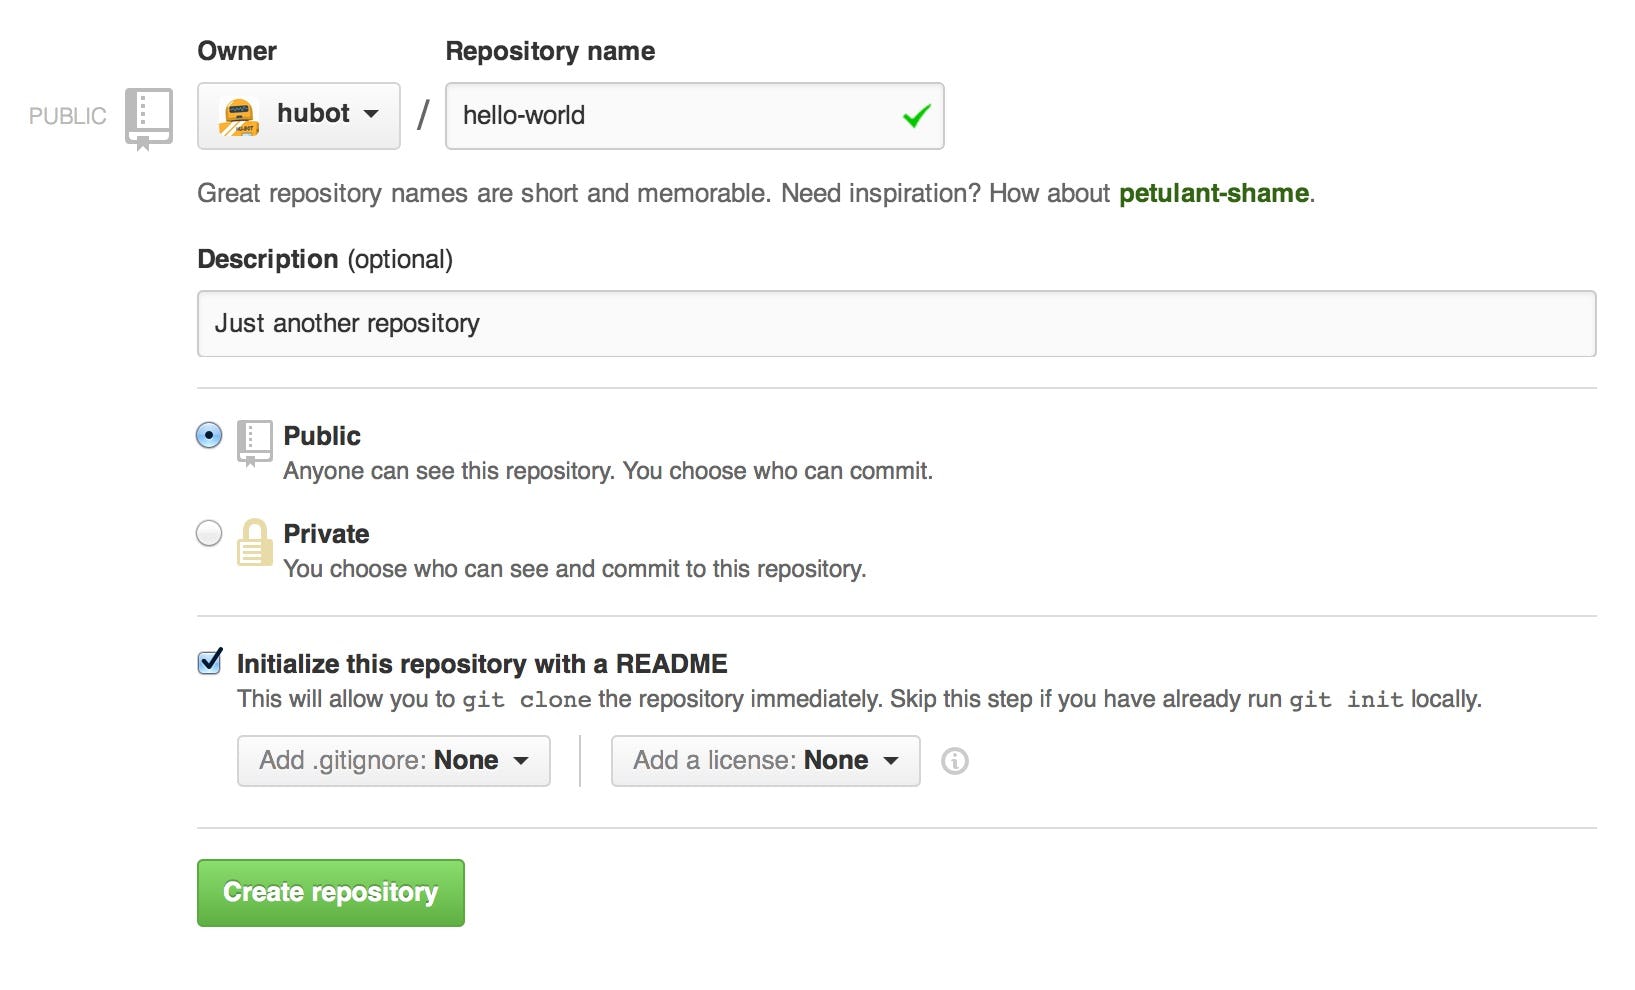This screenshot has height=990, width=1635.
Task: Select the Private repository radio button
Action: point(208,533)
